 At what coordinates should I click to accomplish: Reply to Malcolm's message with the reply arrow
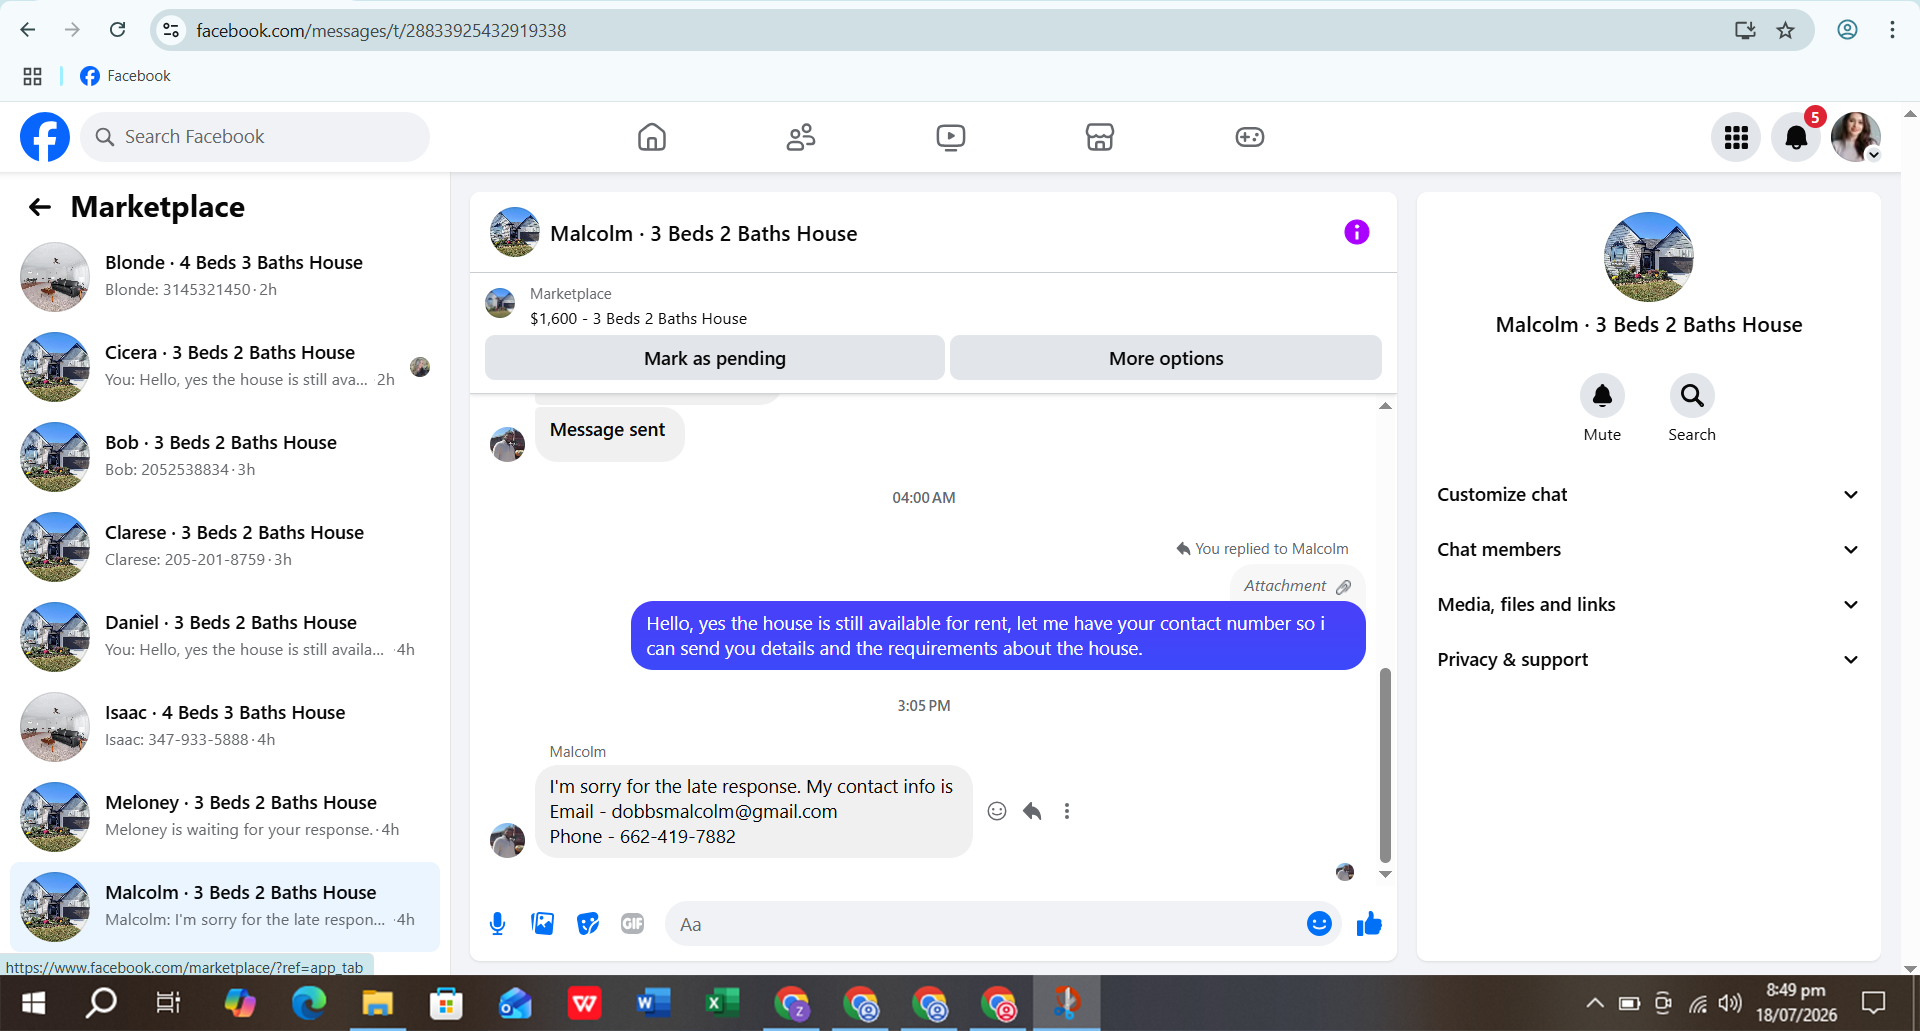tap(1032, 811)
